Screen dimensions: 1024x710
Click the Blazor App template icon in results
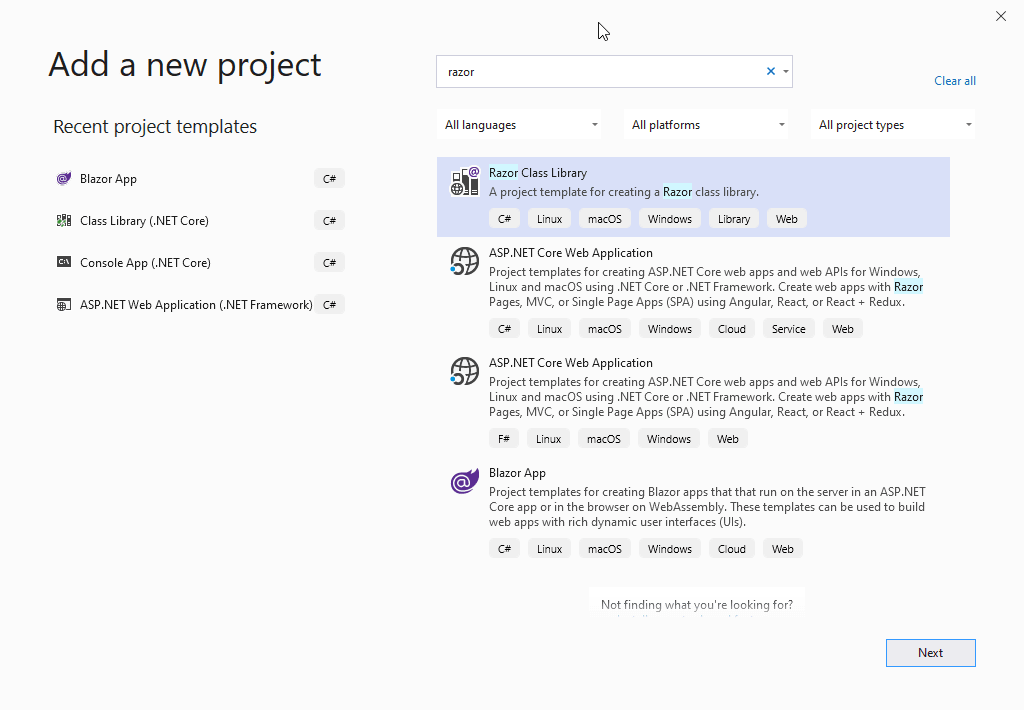click(464, 481)
